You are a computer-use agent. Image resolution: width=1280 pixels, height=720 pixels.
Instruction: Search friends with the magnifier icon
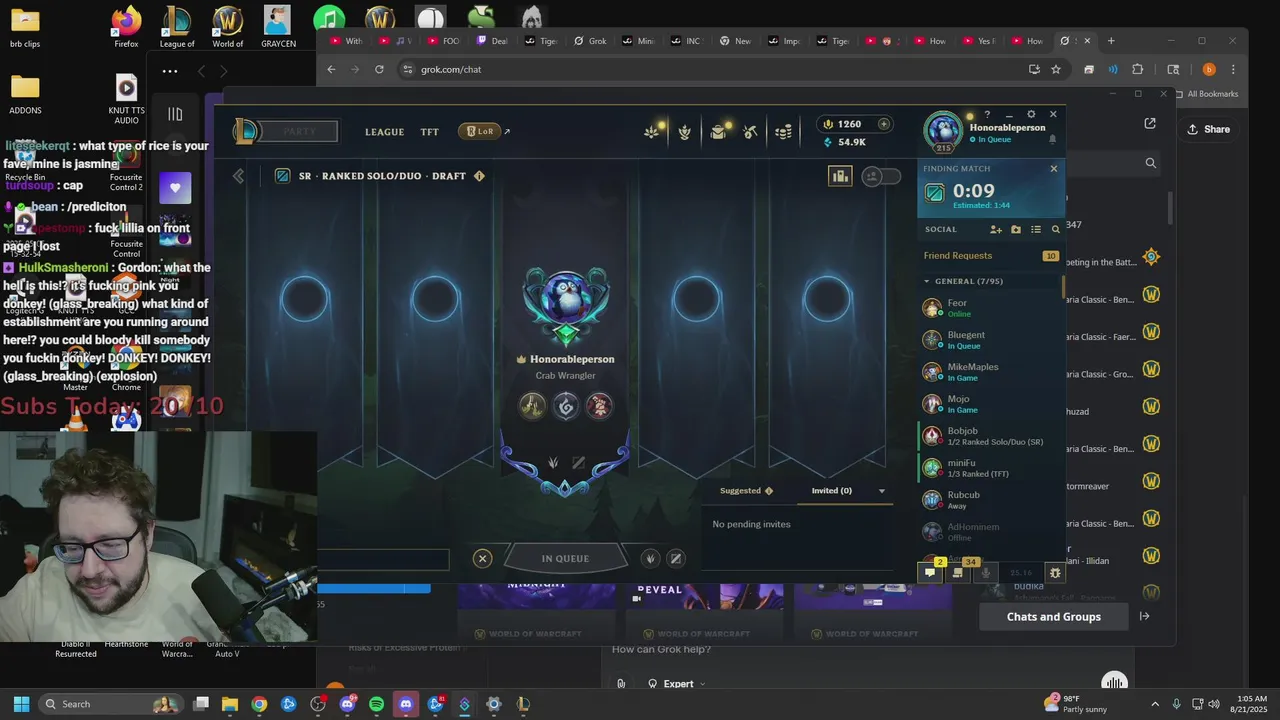click(x=1055, y=229)
